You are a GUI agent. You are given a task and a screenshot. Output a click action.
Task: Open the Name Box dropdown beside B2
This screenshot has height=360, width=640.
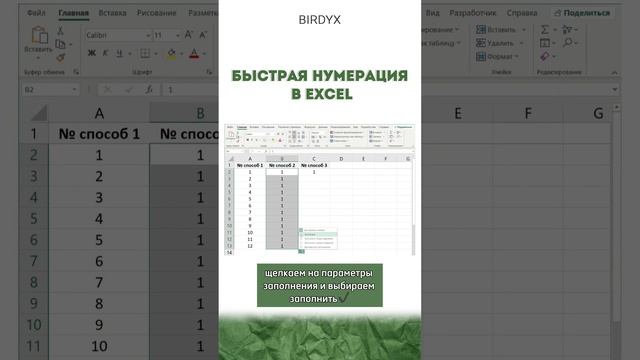74,89
